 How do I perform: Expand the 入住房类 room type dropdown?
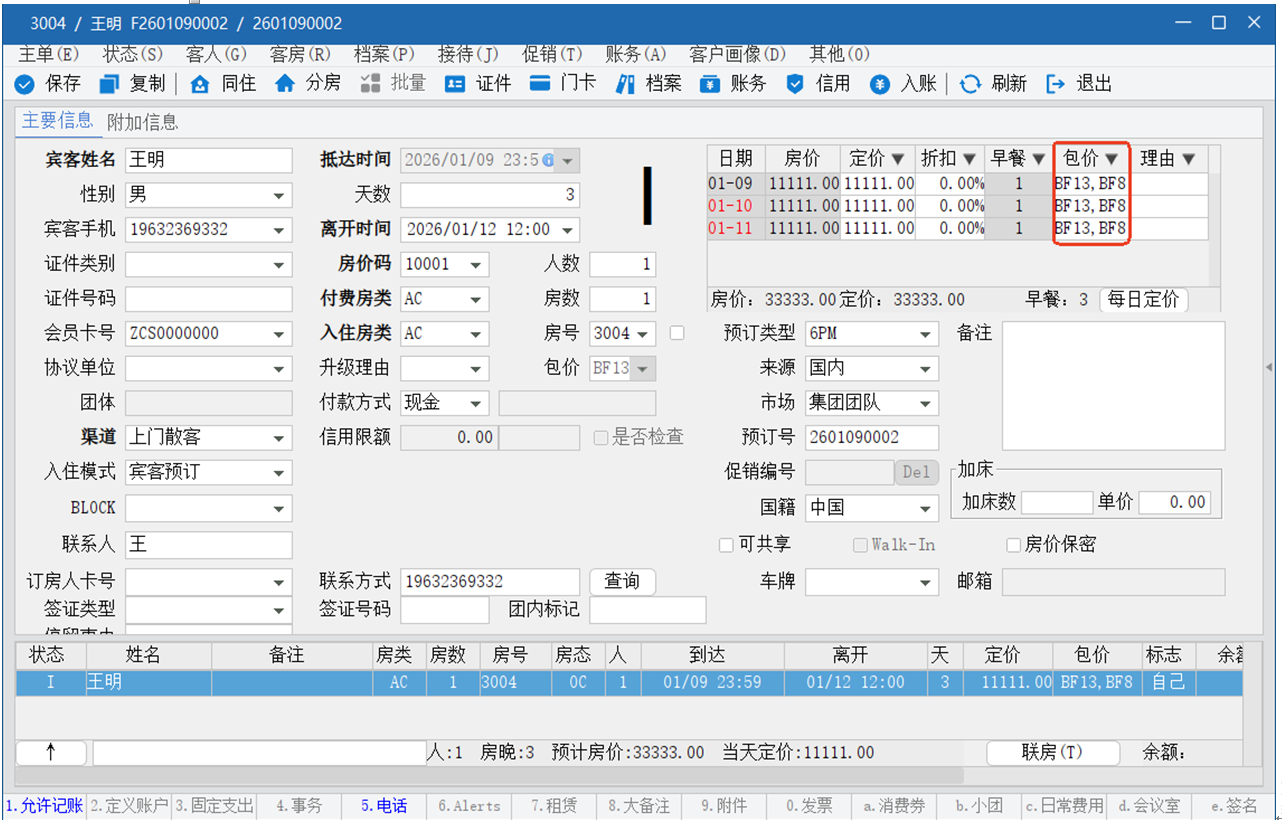coord(476,333)
